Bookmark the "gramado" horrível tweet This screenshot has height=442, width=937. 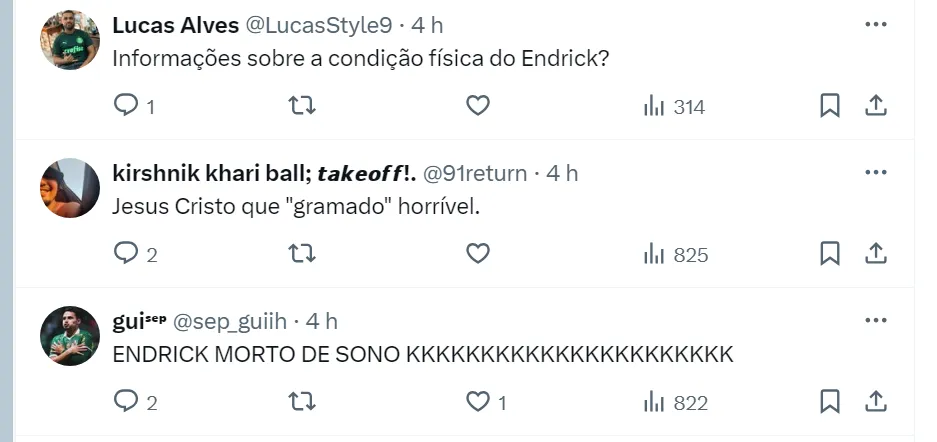click(x=830, y=254)
